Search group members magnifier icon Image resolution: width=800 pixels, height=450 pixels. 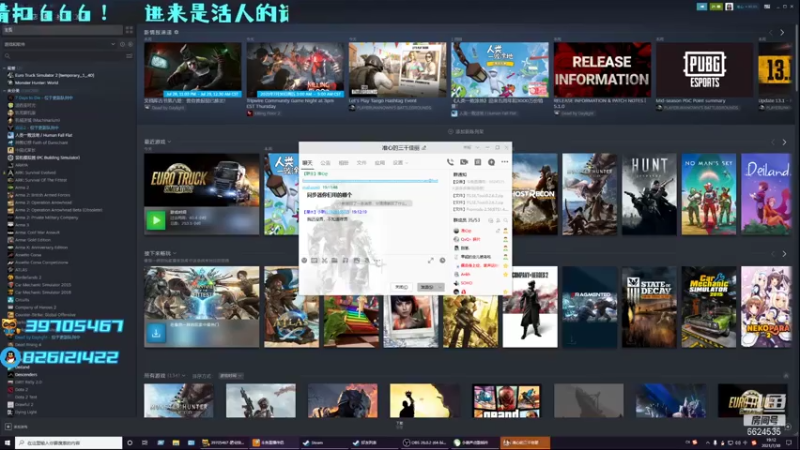[x=506, y=220]
